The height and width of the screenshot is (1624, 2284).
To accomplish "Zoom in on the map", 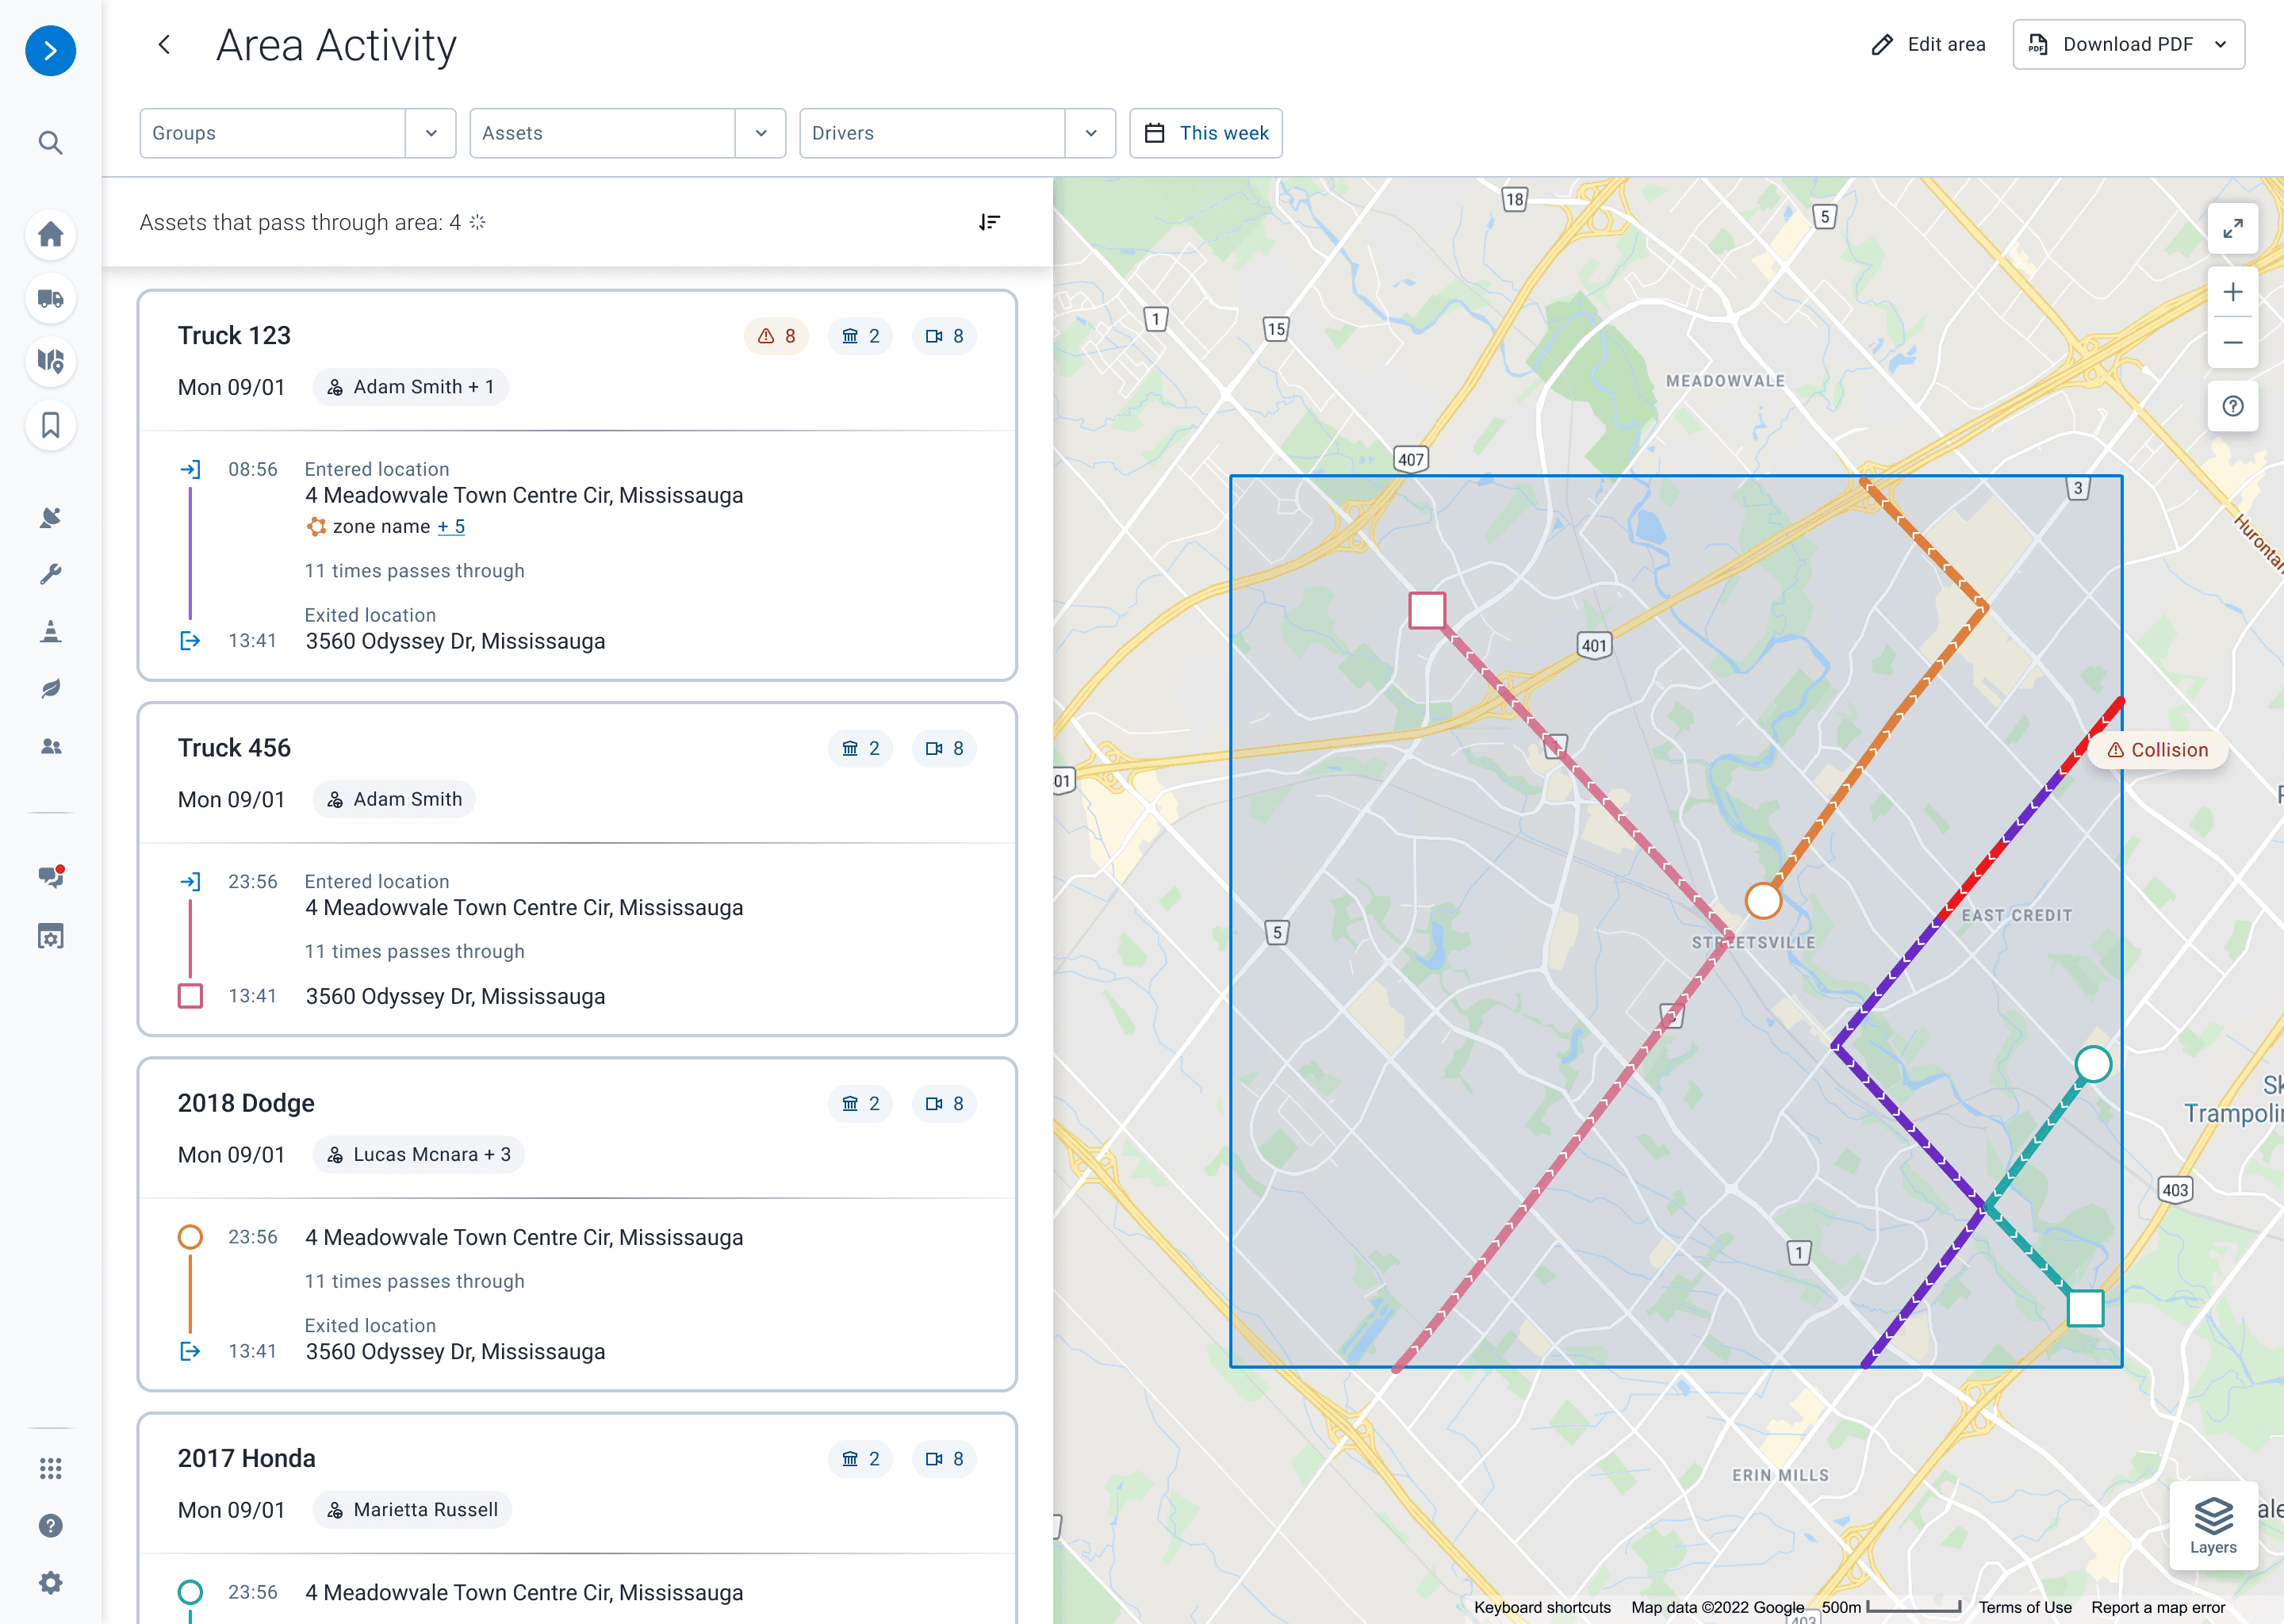I will [2232, 292].
